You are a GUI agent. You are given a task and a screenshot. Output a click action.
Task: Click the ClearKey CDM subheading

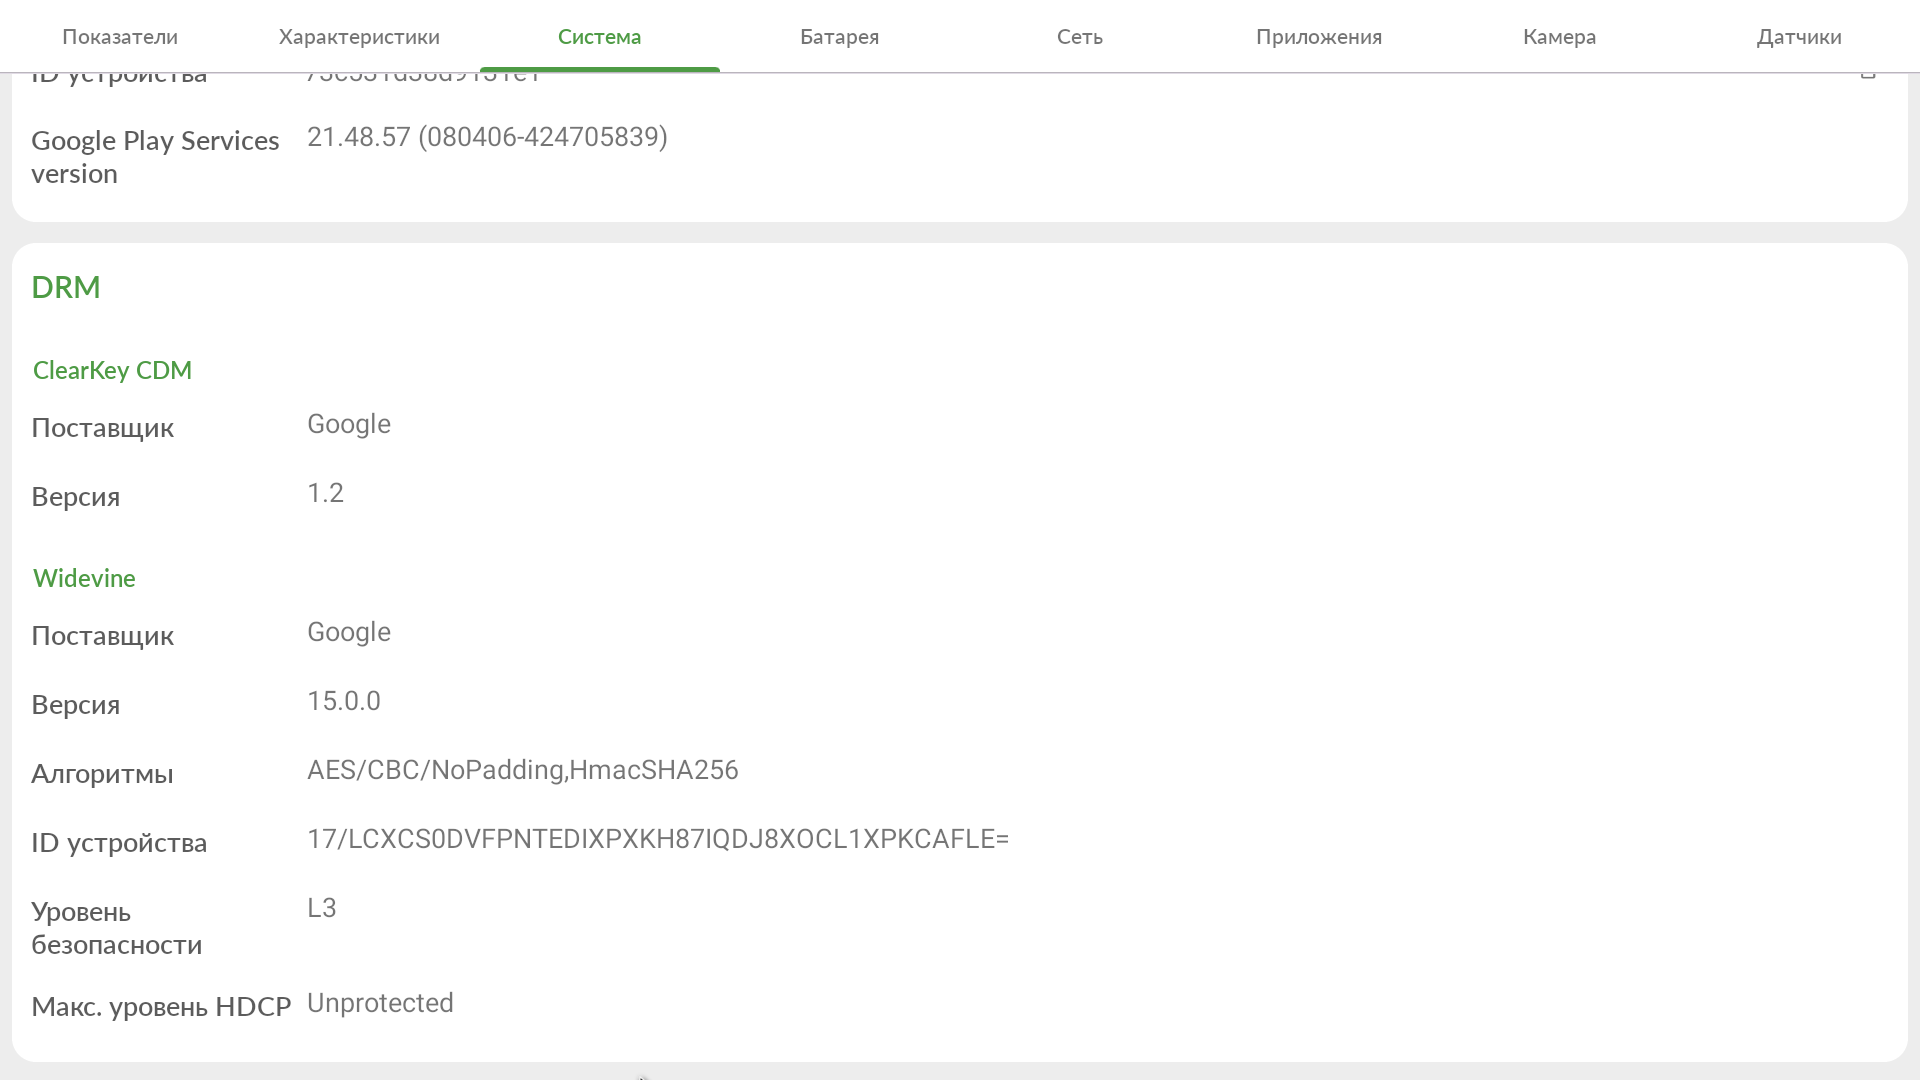(x=112, y=370)
